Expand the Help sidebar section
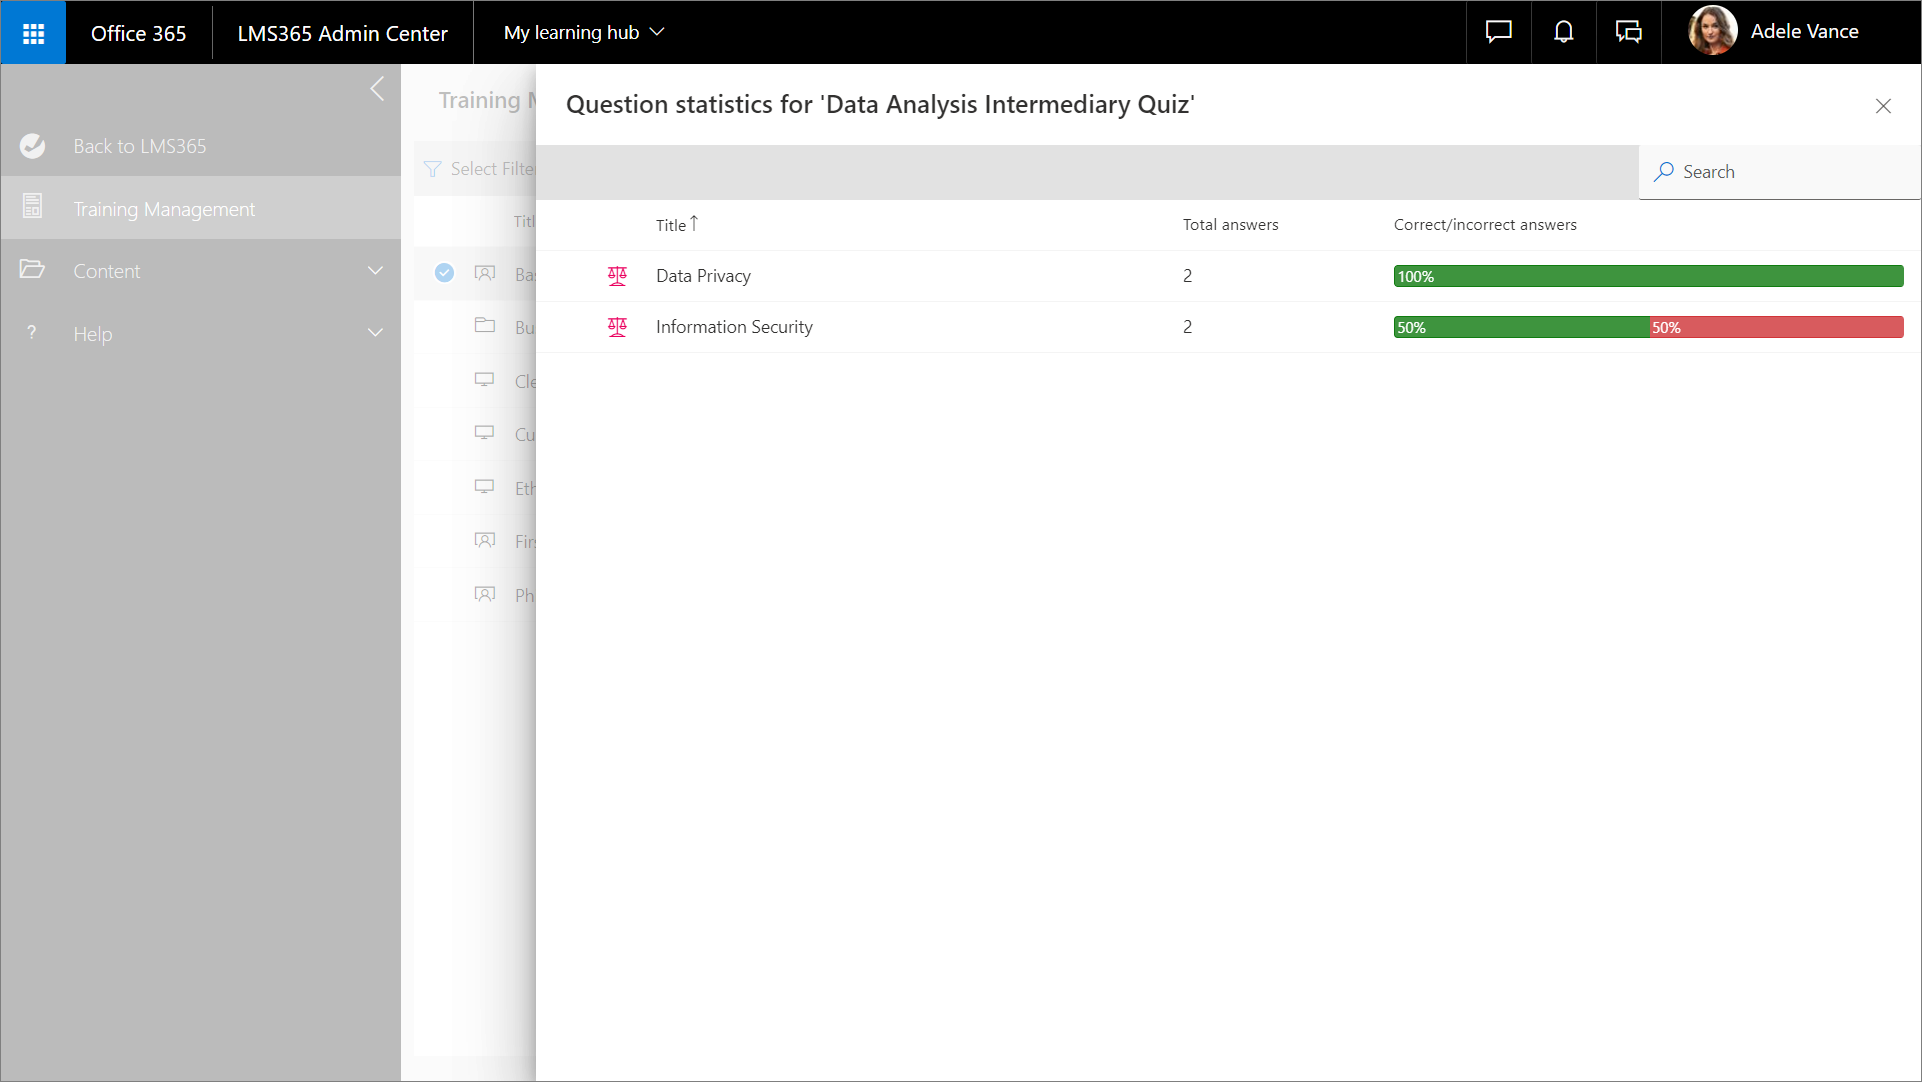 click(x=375, y=333)
